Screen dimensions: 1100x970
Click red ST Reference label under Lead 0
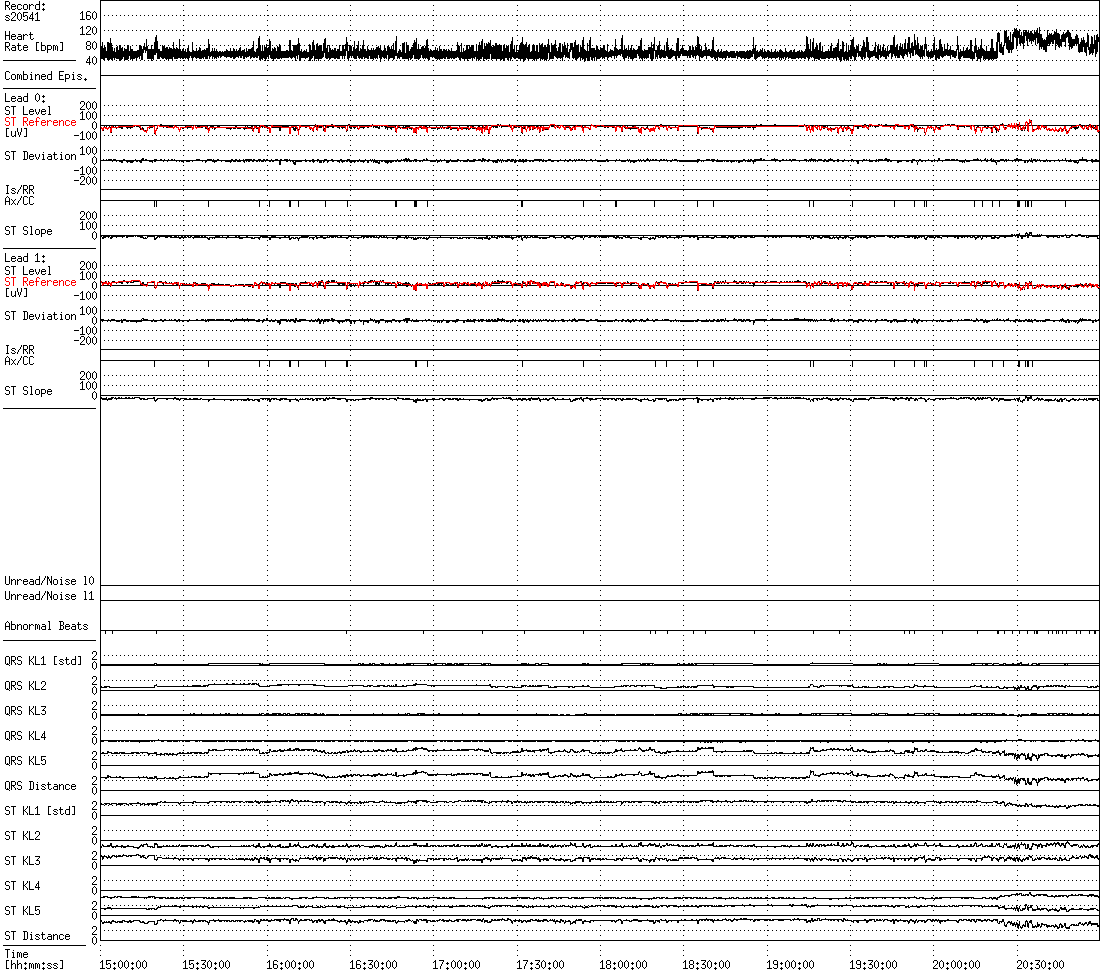pyautogui.click(x=40, y=122)
